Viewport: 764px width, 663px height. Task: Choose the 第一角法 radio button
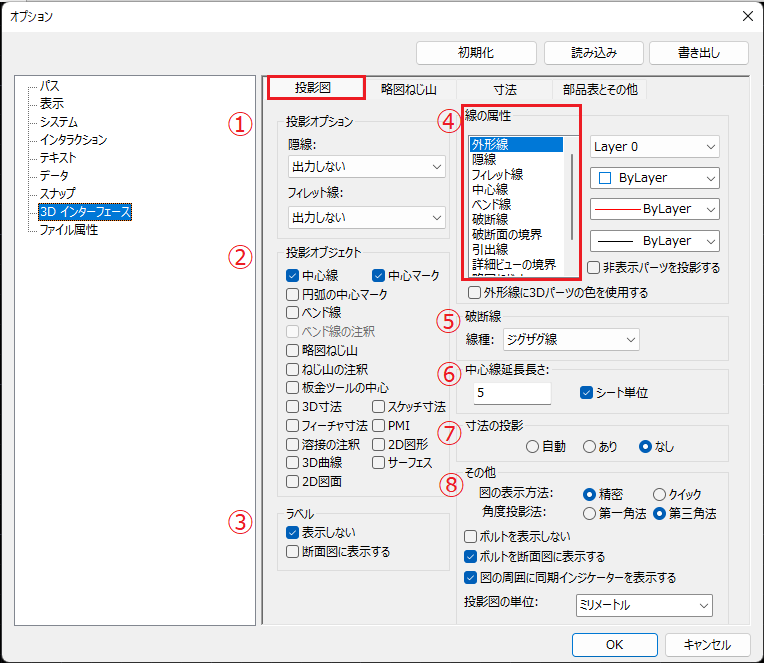589,513
